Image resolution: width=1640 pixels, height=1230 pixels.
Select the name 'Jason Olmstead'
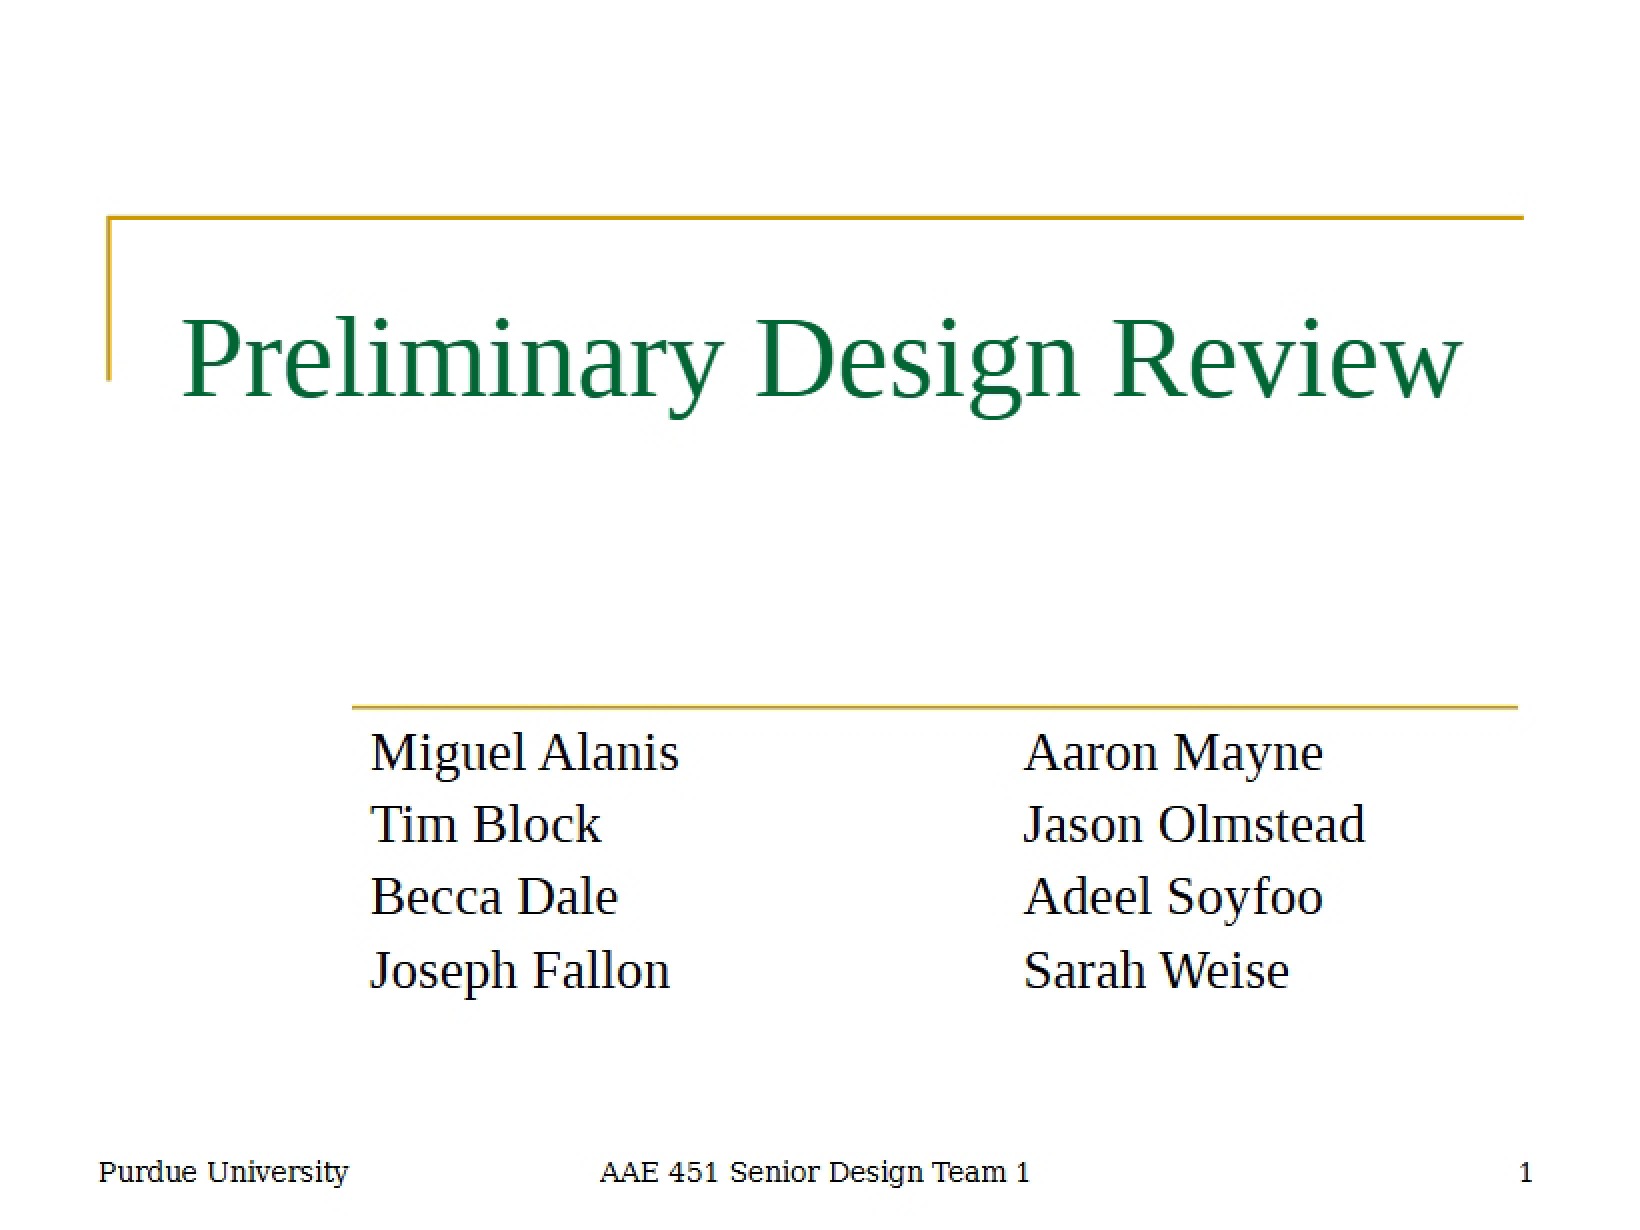tap(1194, 825)
